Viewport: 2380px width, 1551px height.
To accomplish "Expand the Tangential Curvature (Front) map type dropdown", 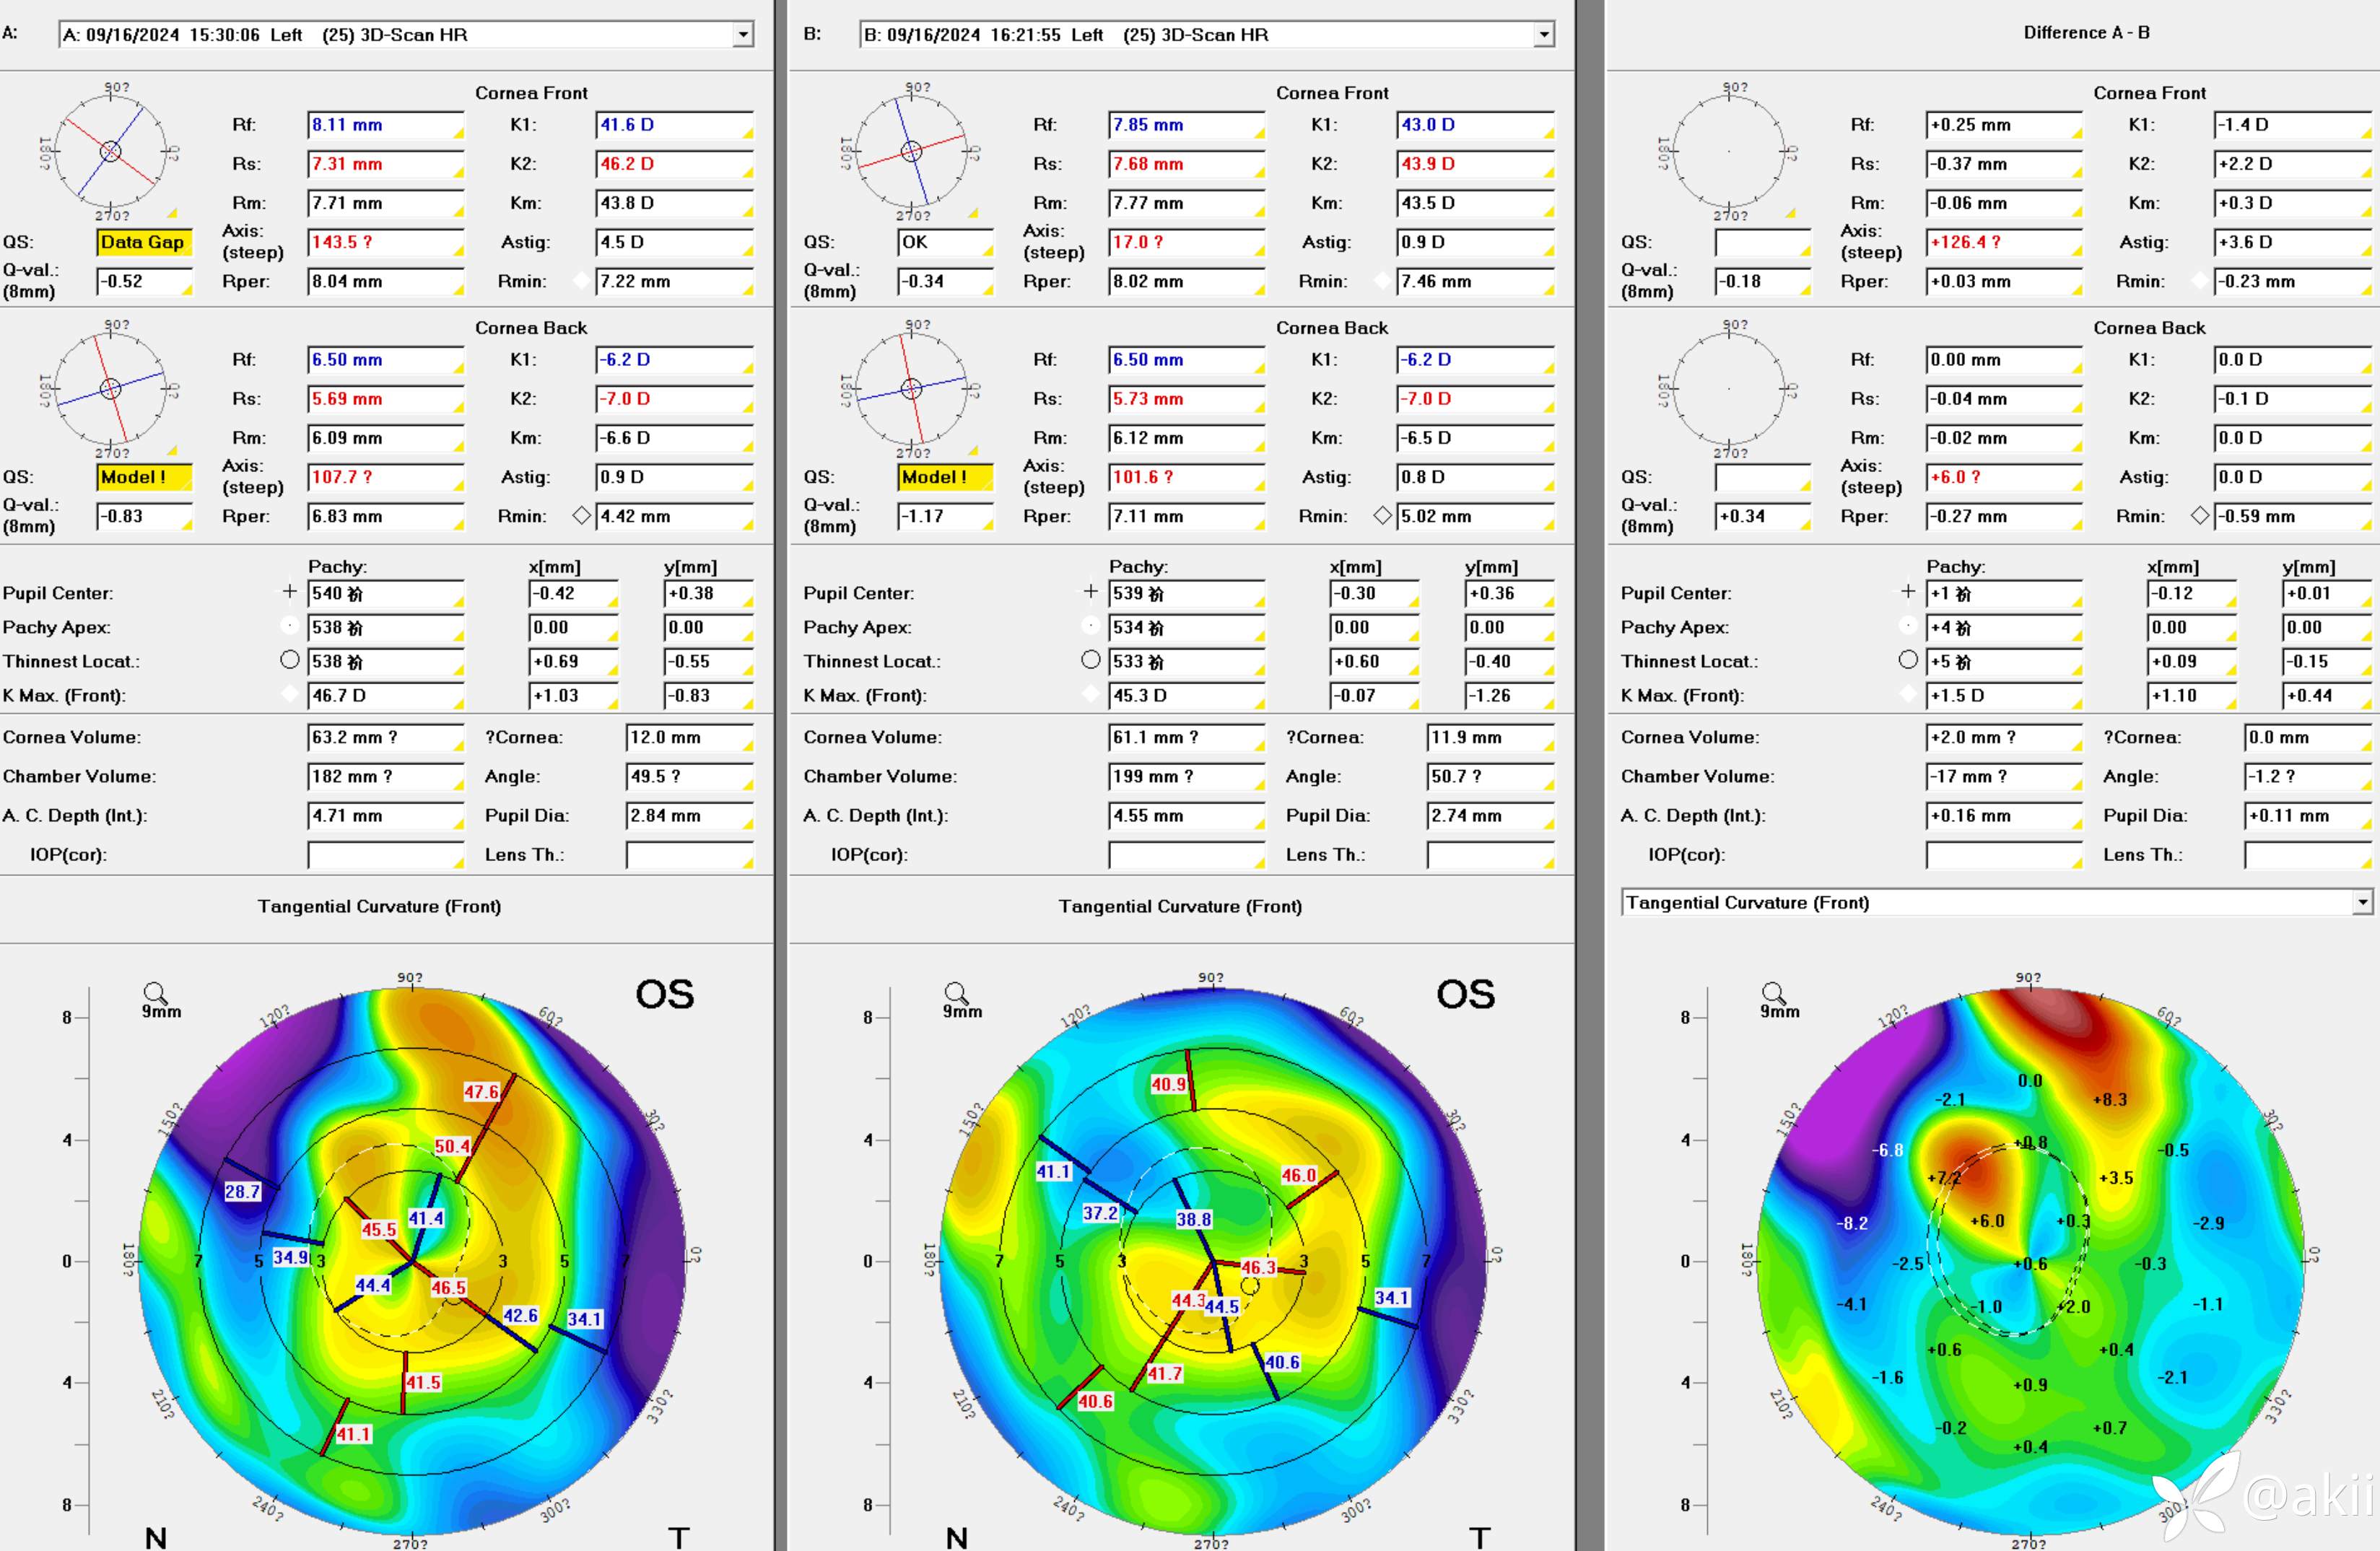I will click(x=2362, y=903).
